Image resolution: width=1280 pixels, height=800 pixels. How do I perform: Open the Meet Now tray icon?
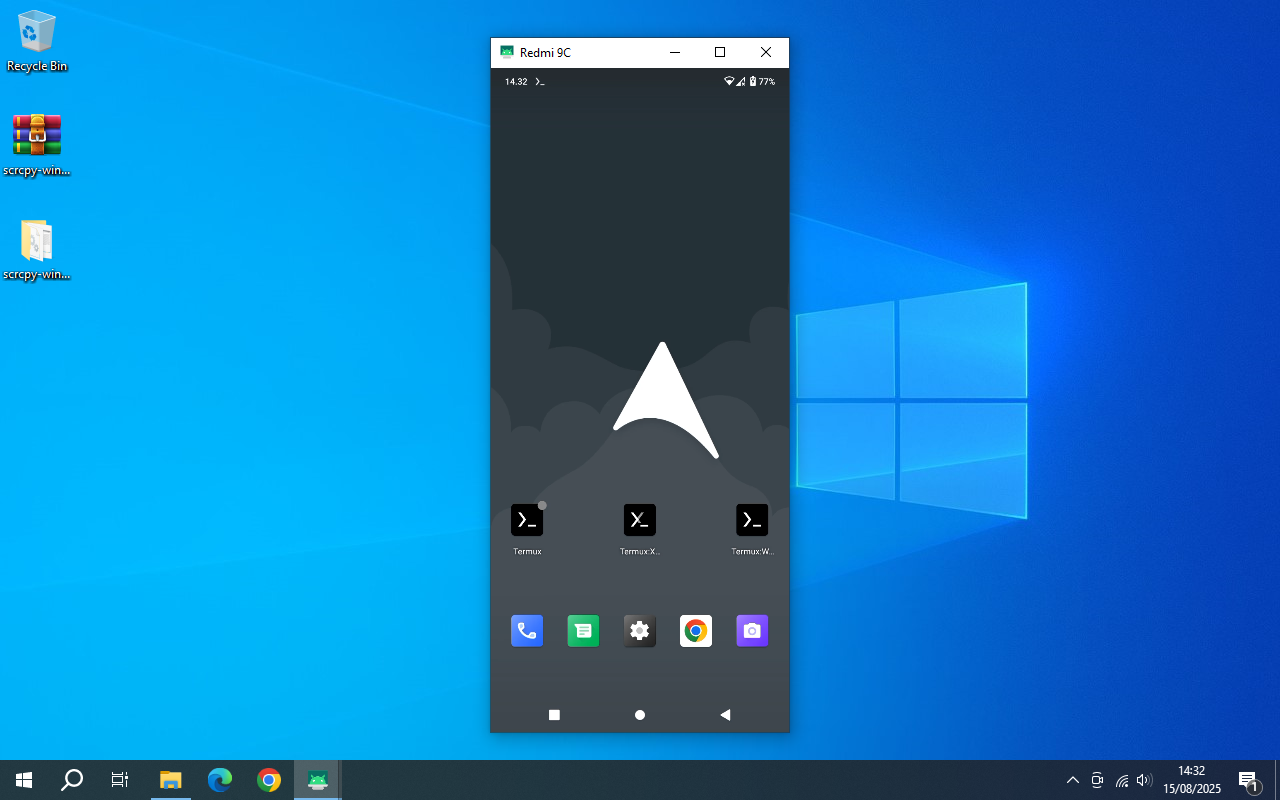coord(1097,780)
